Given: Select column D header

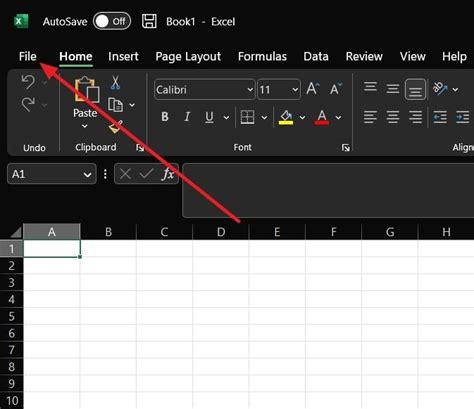Looking at the screenshot, I should (x=221, y=232).
